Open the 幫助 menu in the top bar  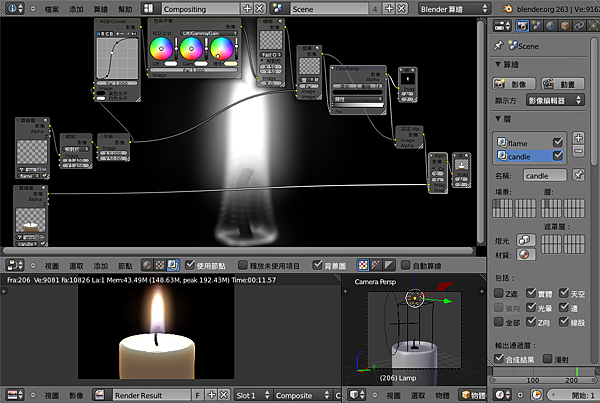click(x=125, y=9)
